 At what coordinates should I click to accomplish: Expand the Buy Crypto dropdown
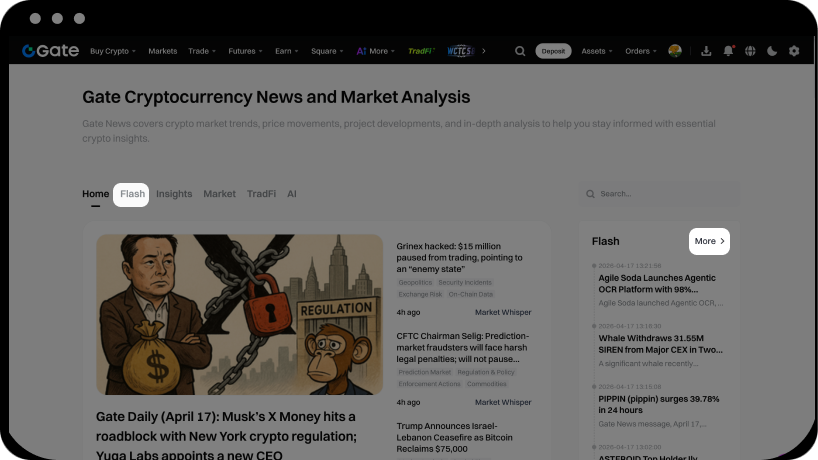(x=113, y=51)
